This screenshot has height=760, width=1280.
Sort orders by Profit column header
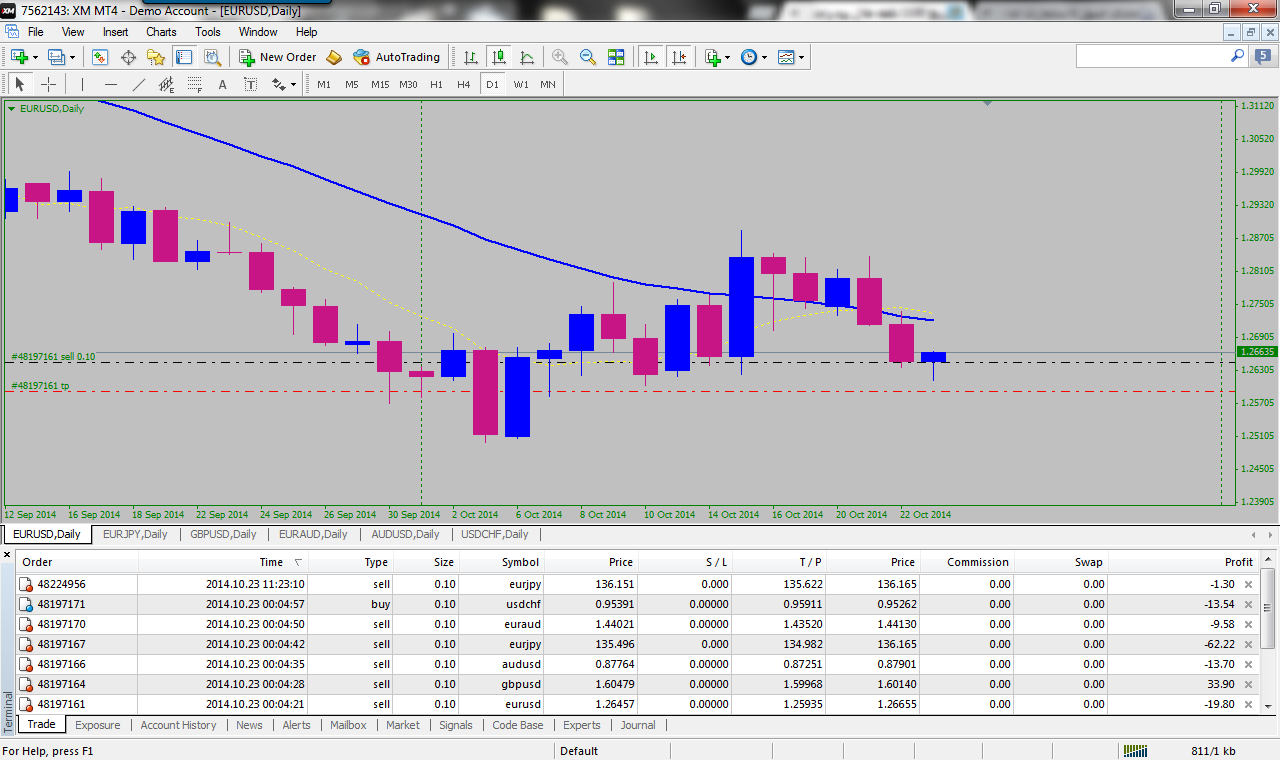coord(1184,562)
